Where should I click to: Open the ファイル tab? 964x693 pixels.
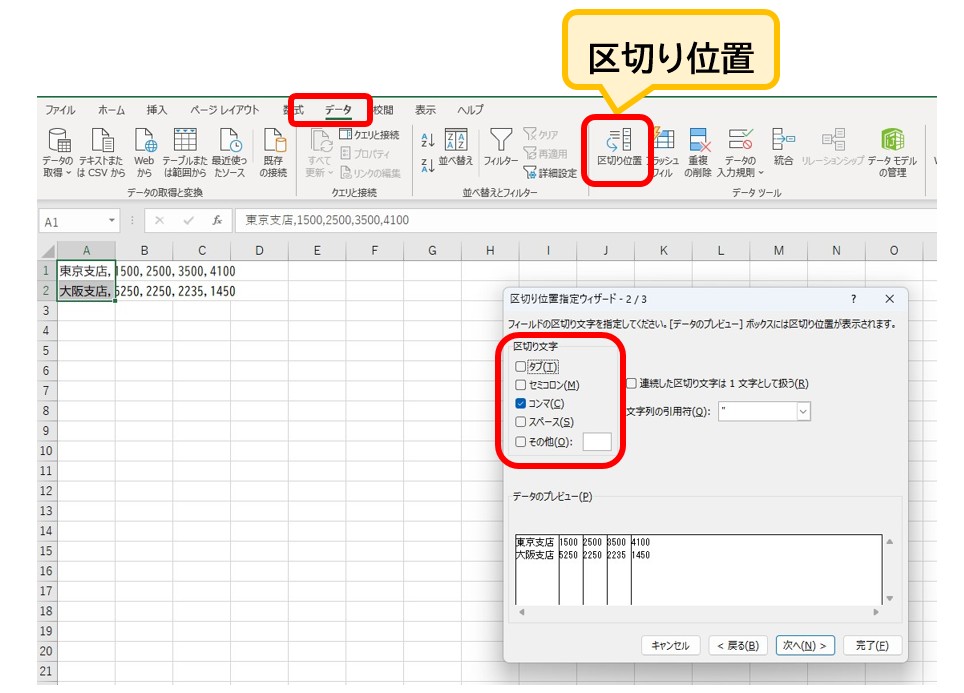point(60,110)
